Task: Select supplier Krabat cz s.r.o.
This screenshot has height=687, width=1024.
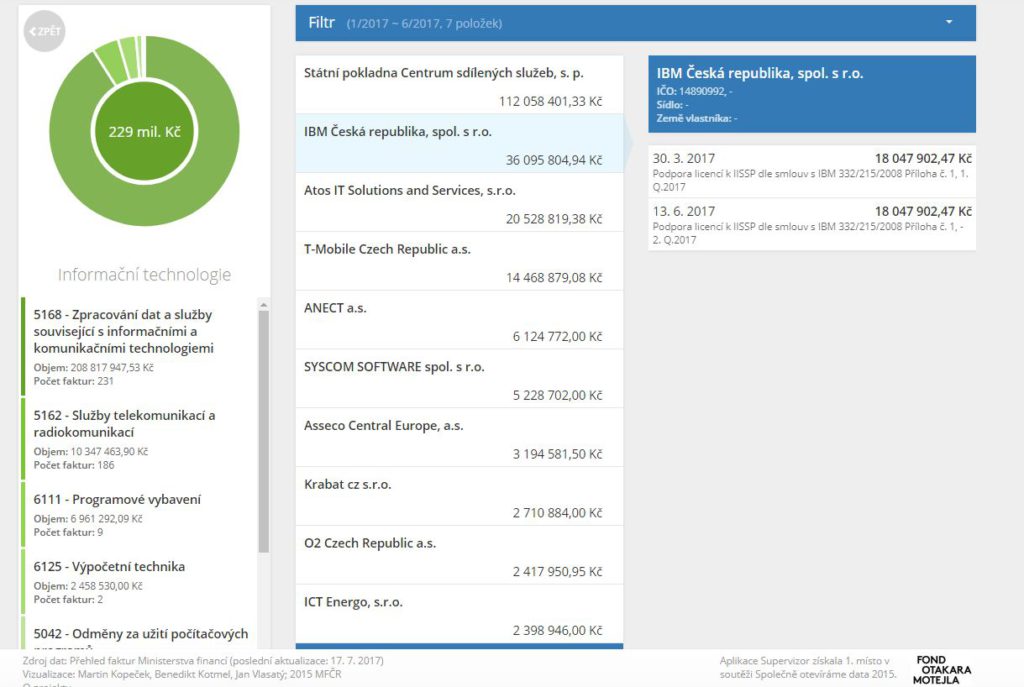Action: (x=459, y=496)
